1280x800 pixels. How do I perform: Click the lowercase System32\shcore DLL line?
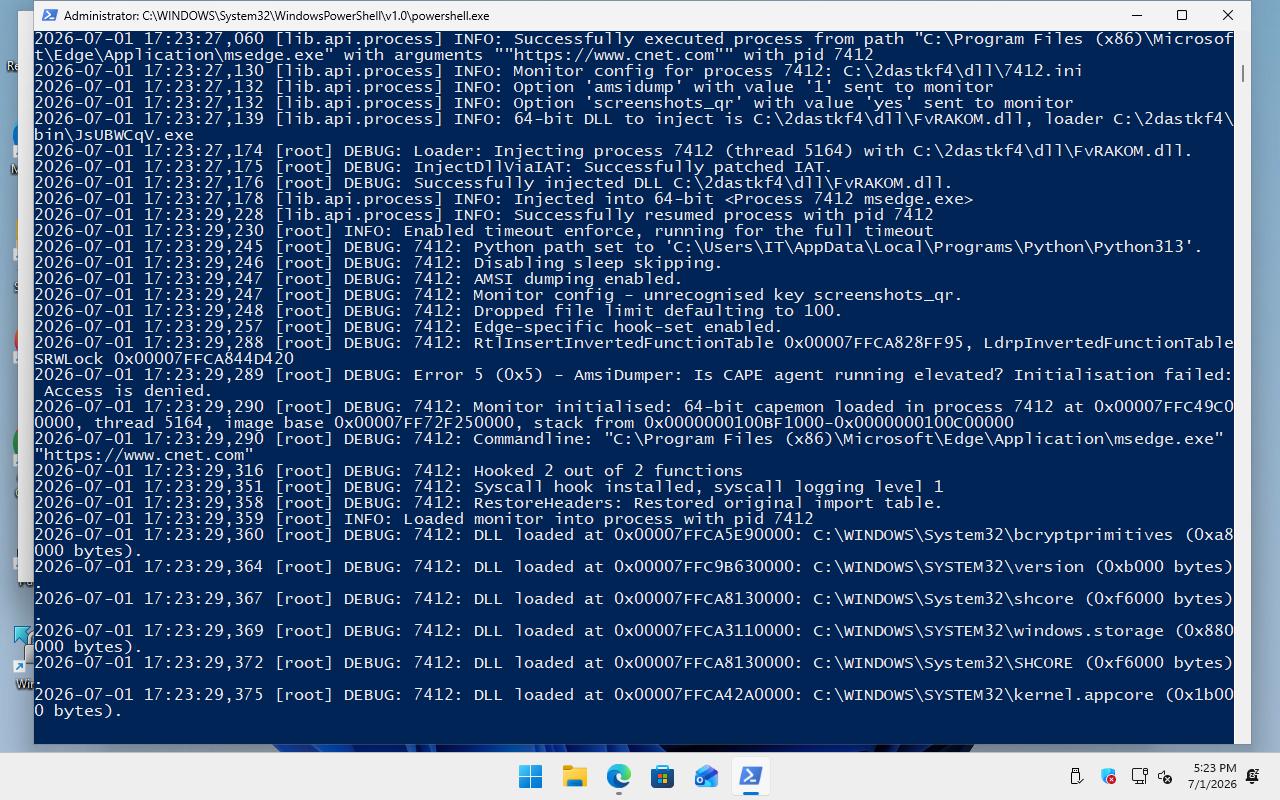click(633, 599)
